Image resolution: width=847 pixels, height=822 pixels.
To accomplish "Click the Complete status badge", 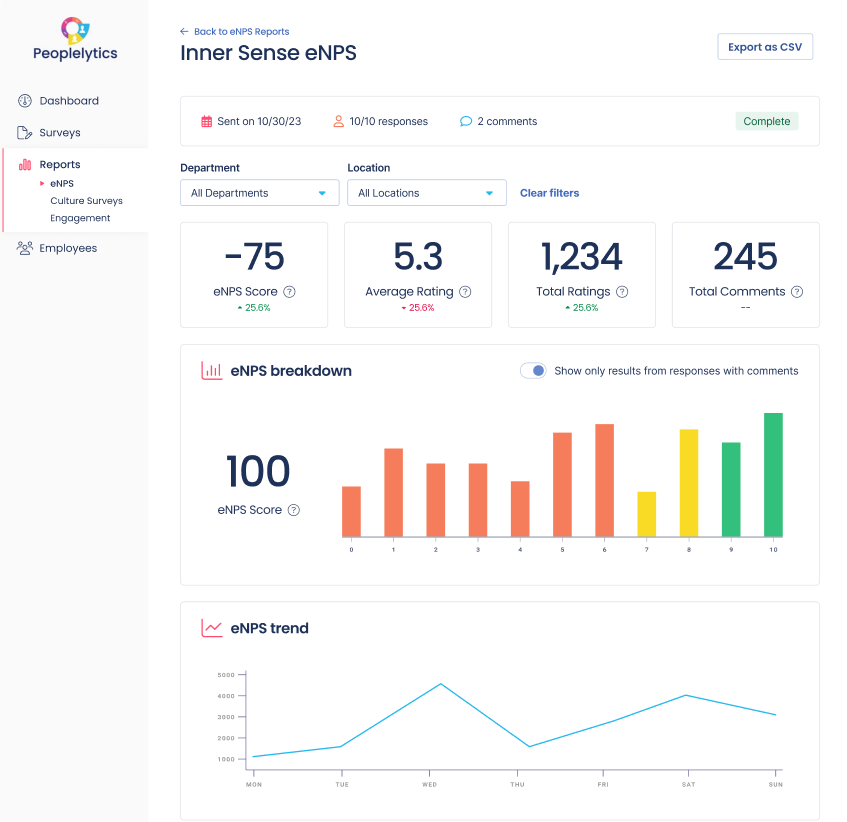I will tap(767, 122).
